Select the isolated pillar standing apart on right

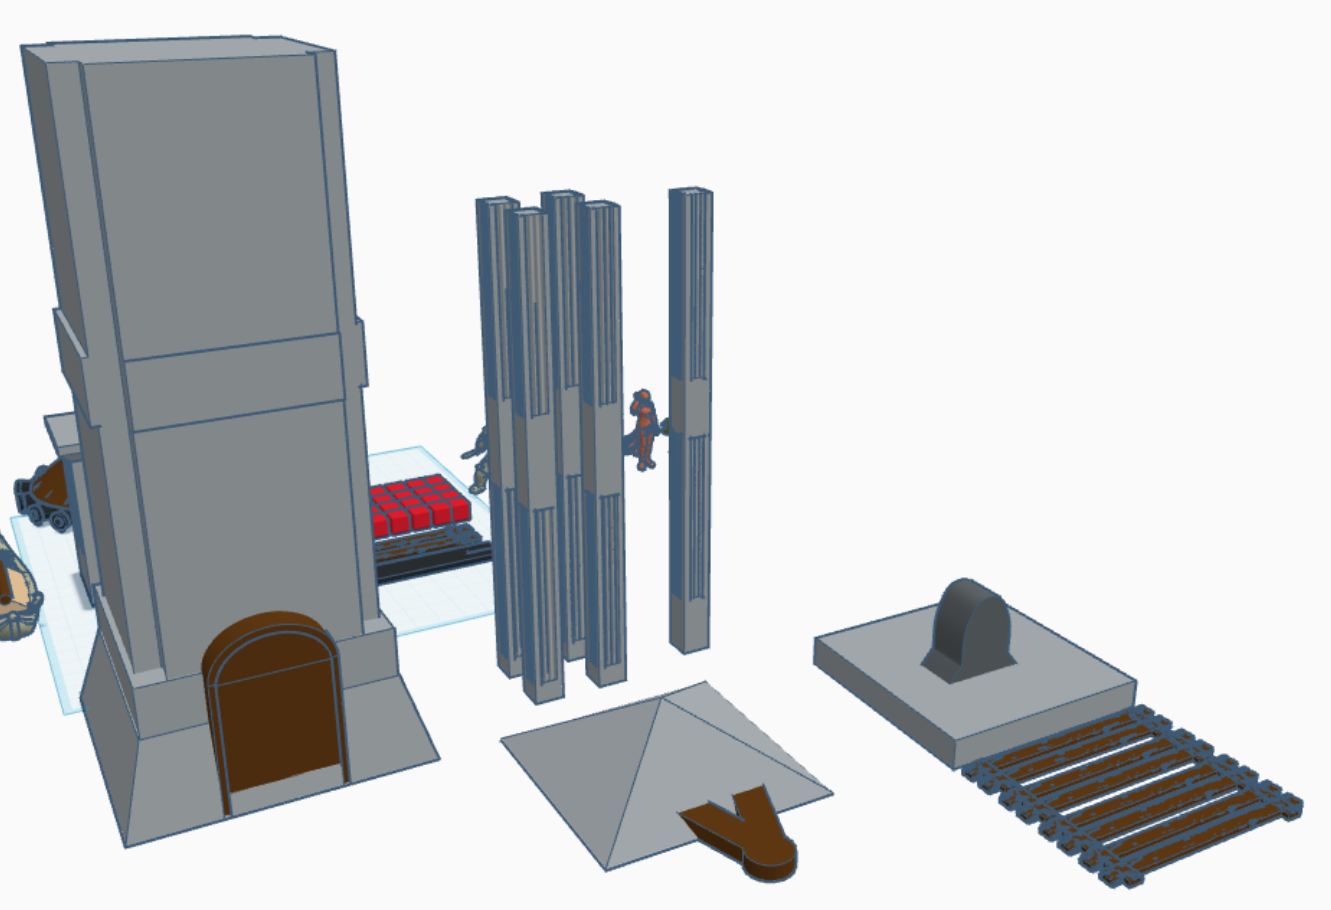coord(690,420)
